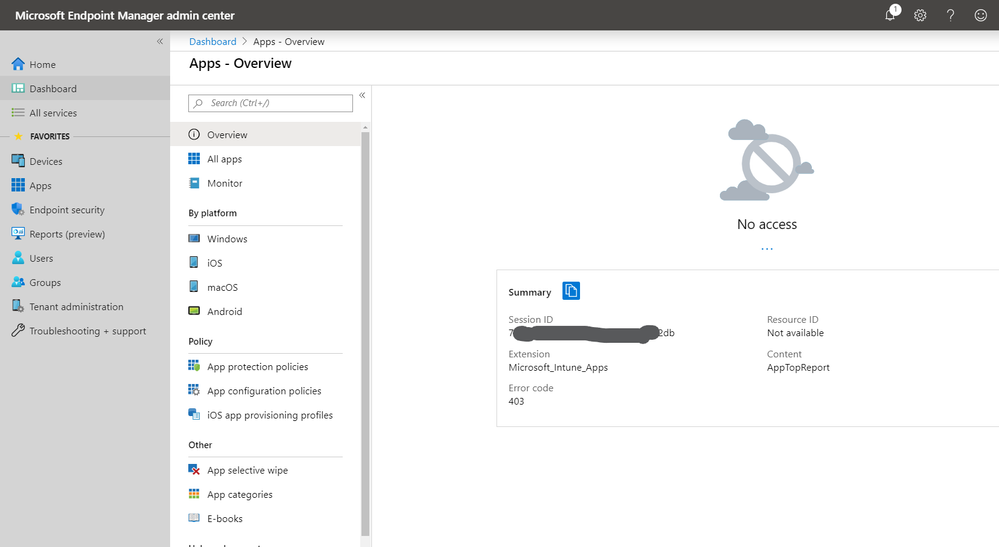Open App configuration policies
Viewport: 999px width, 547px height.
pos(265,390)
